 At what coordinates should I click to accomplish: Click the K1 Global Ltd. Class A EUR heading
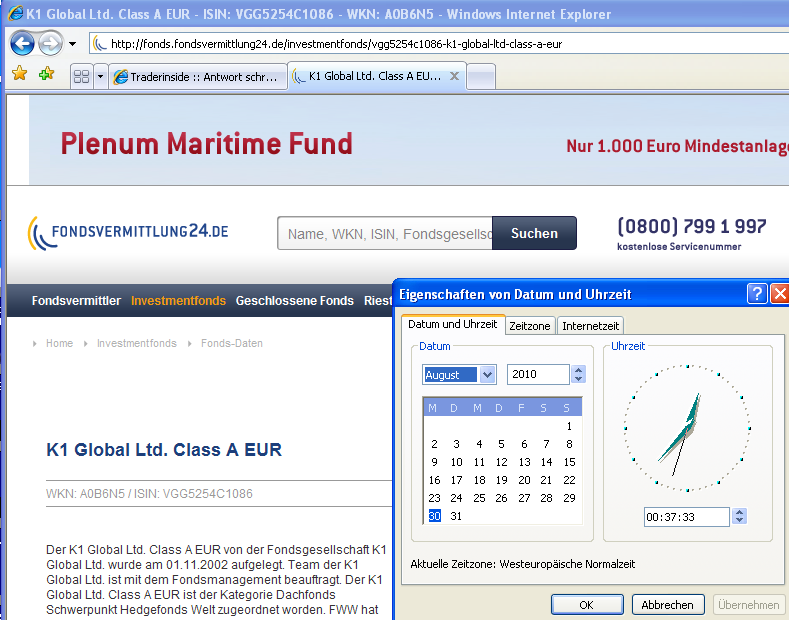[164, 449]
